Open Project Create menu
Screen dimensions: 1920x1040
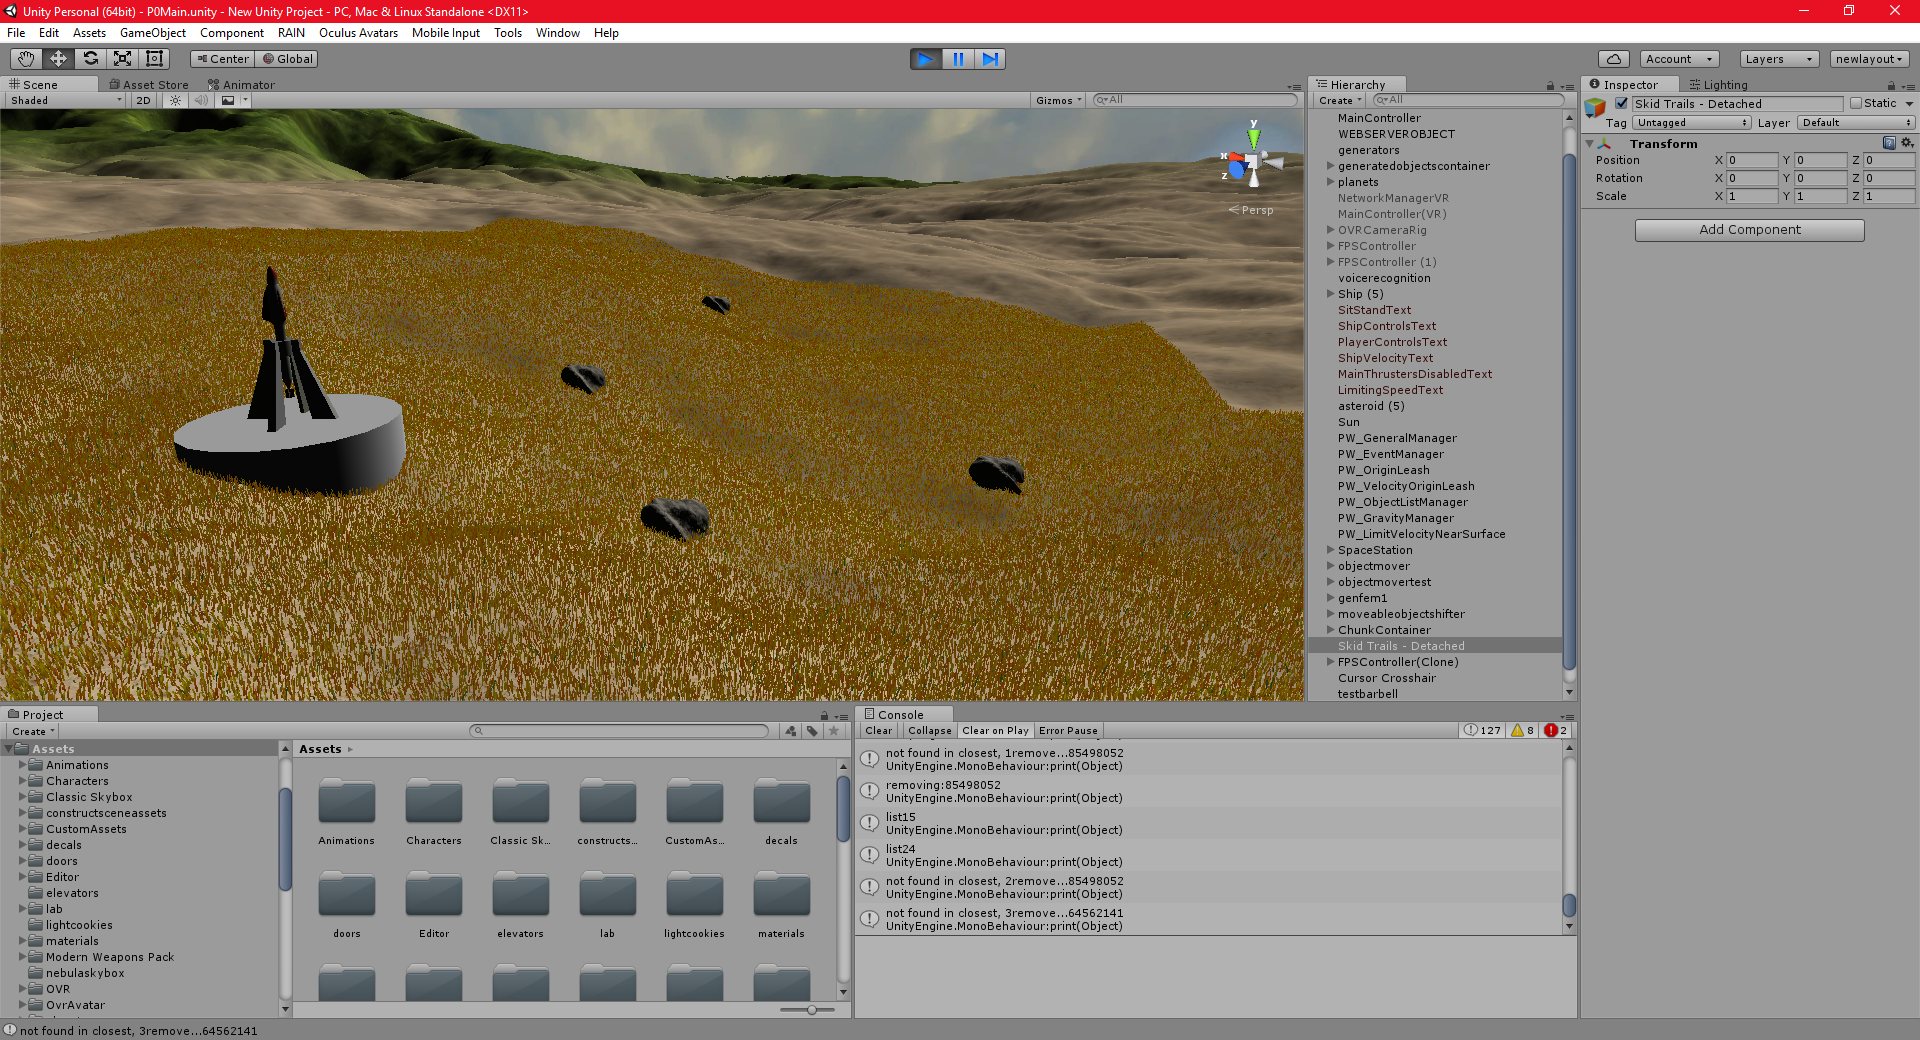point(33,731)
